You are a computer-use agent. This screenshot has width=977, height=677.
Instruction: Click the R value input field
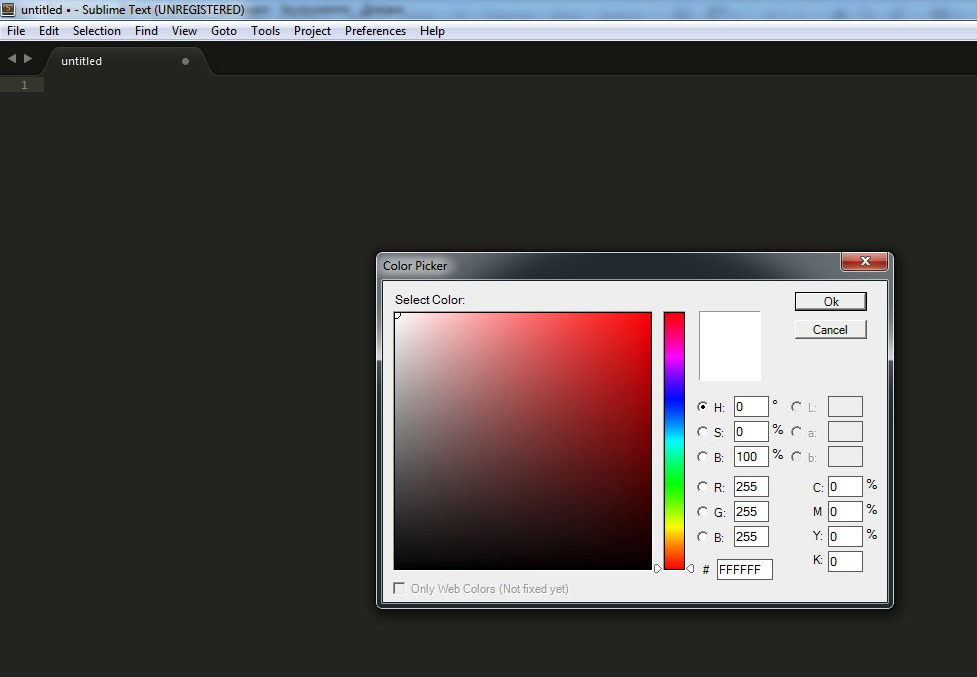pos(751,486)
